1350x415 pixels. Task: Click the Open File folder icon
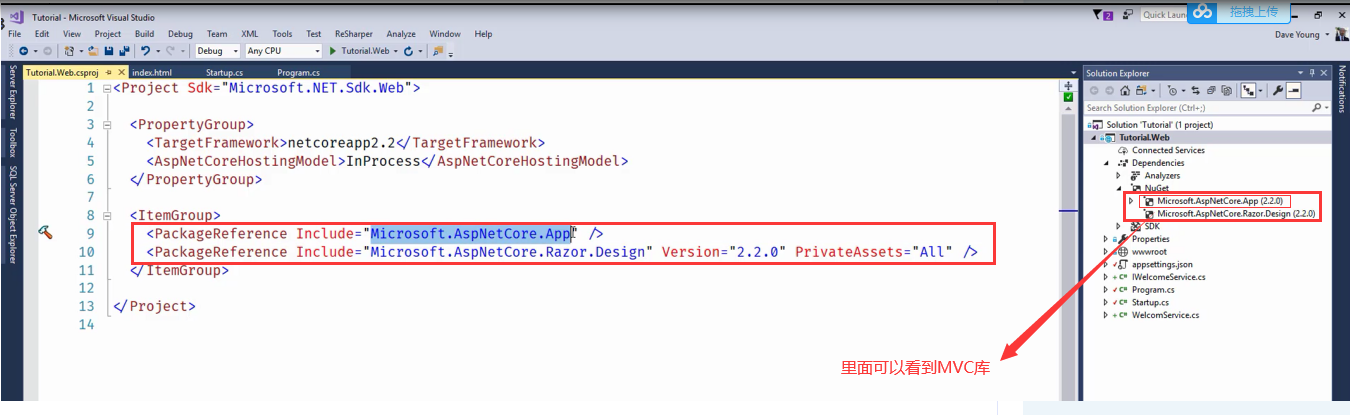93,51
